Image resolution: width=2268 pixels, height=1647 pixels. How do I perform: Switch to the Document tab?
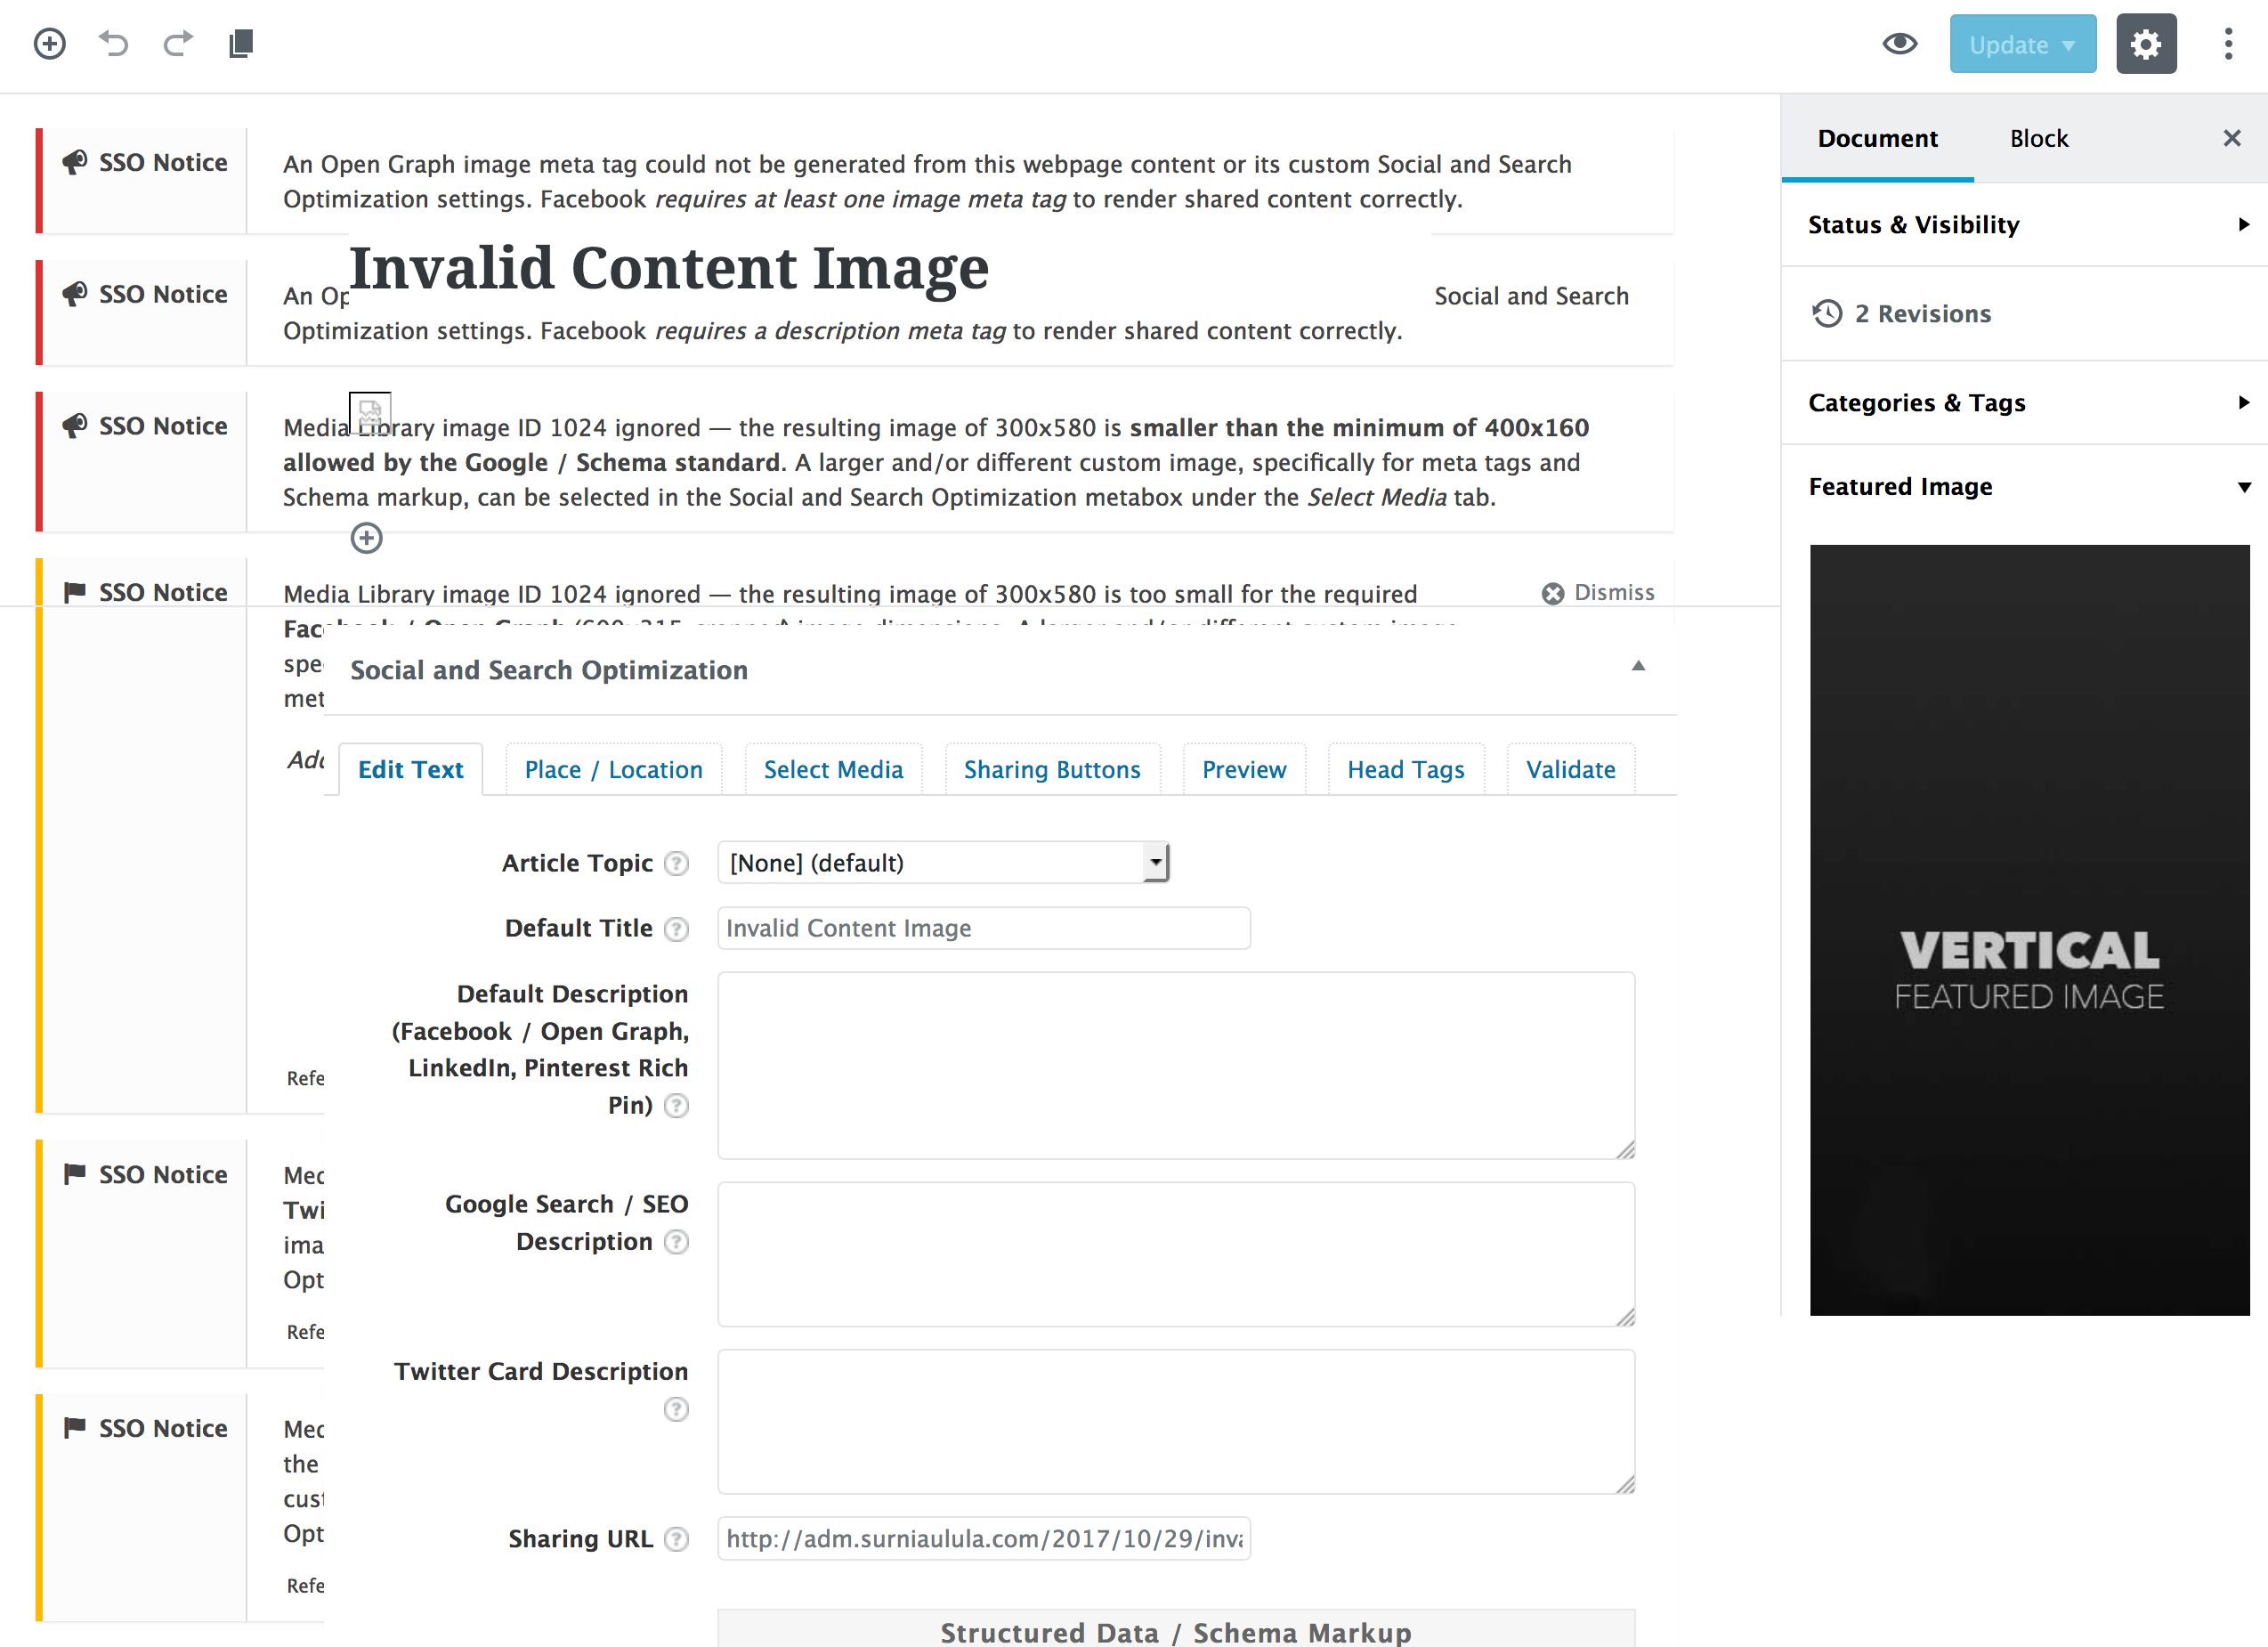(x=1877, y=138)
